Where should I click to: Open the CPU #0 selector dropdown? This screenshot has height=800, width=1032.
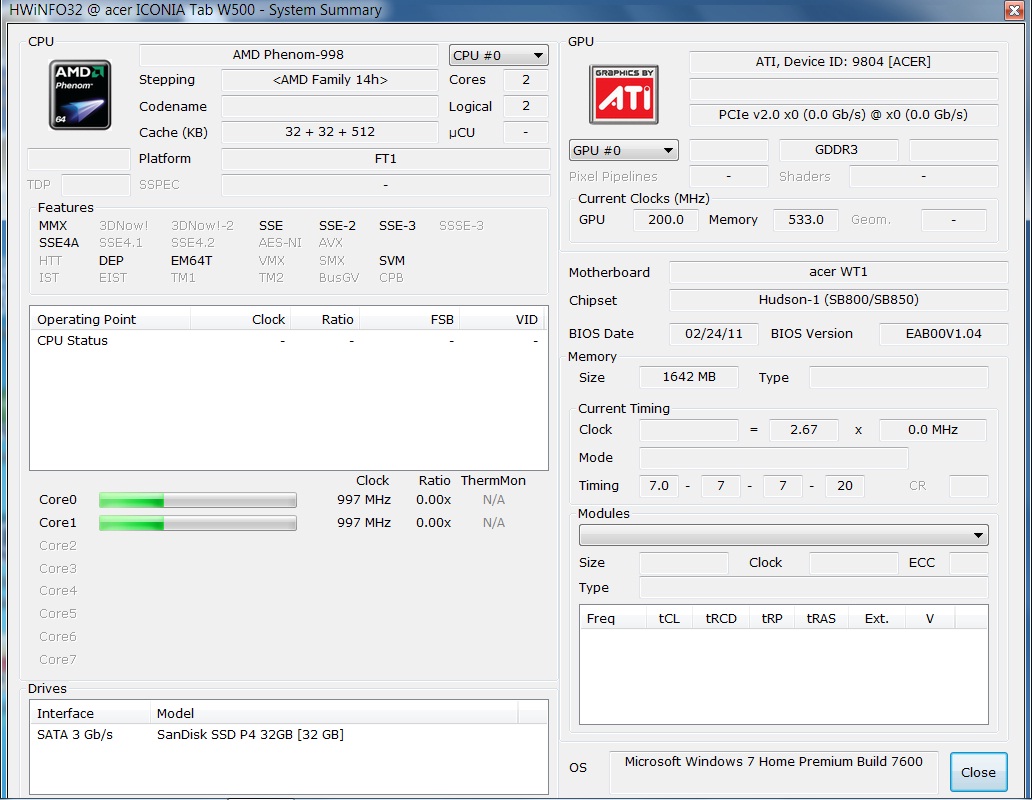pyautogui.click(x=498, y=55)
